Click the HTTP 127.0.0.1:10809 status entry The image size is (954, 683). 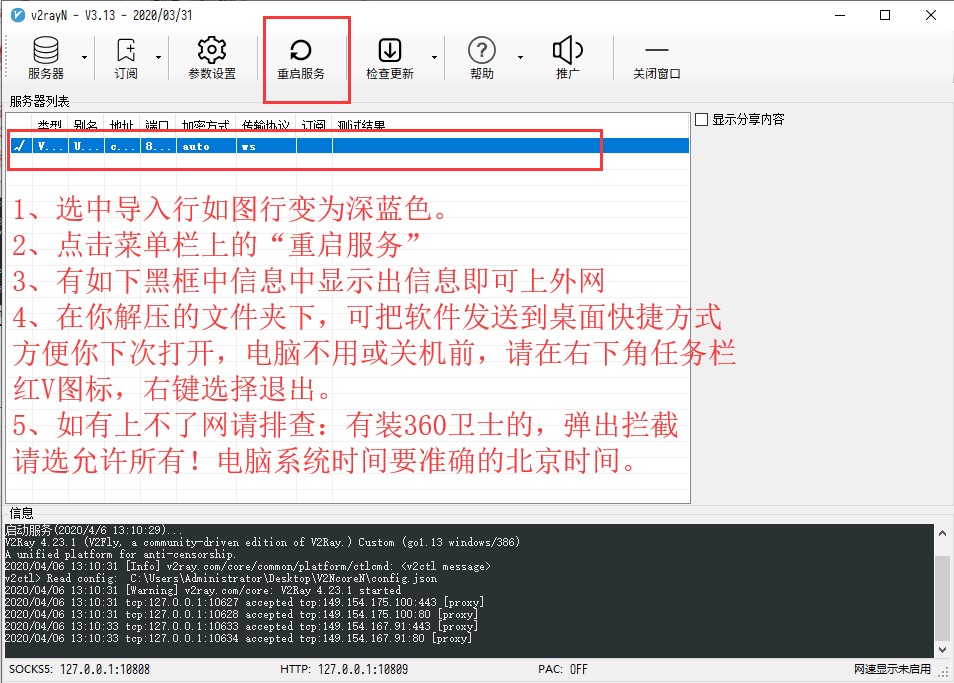pyautogui.click(x=344, y=669)
